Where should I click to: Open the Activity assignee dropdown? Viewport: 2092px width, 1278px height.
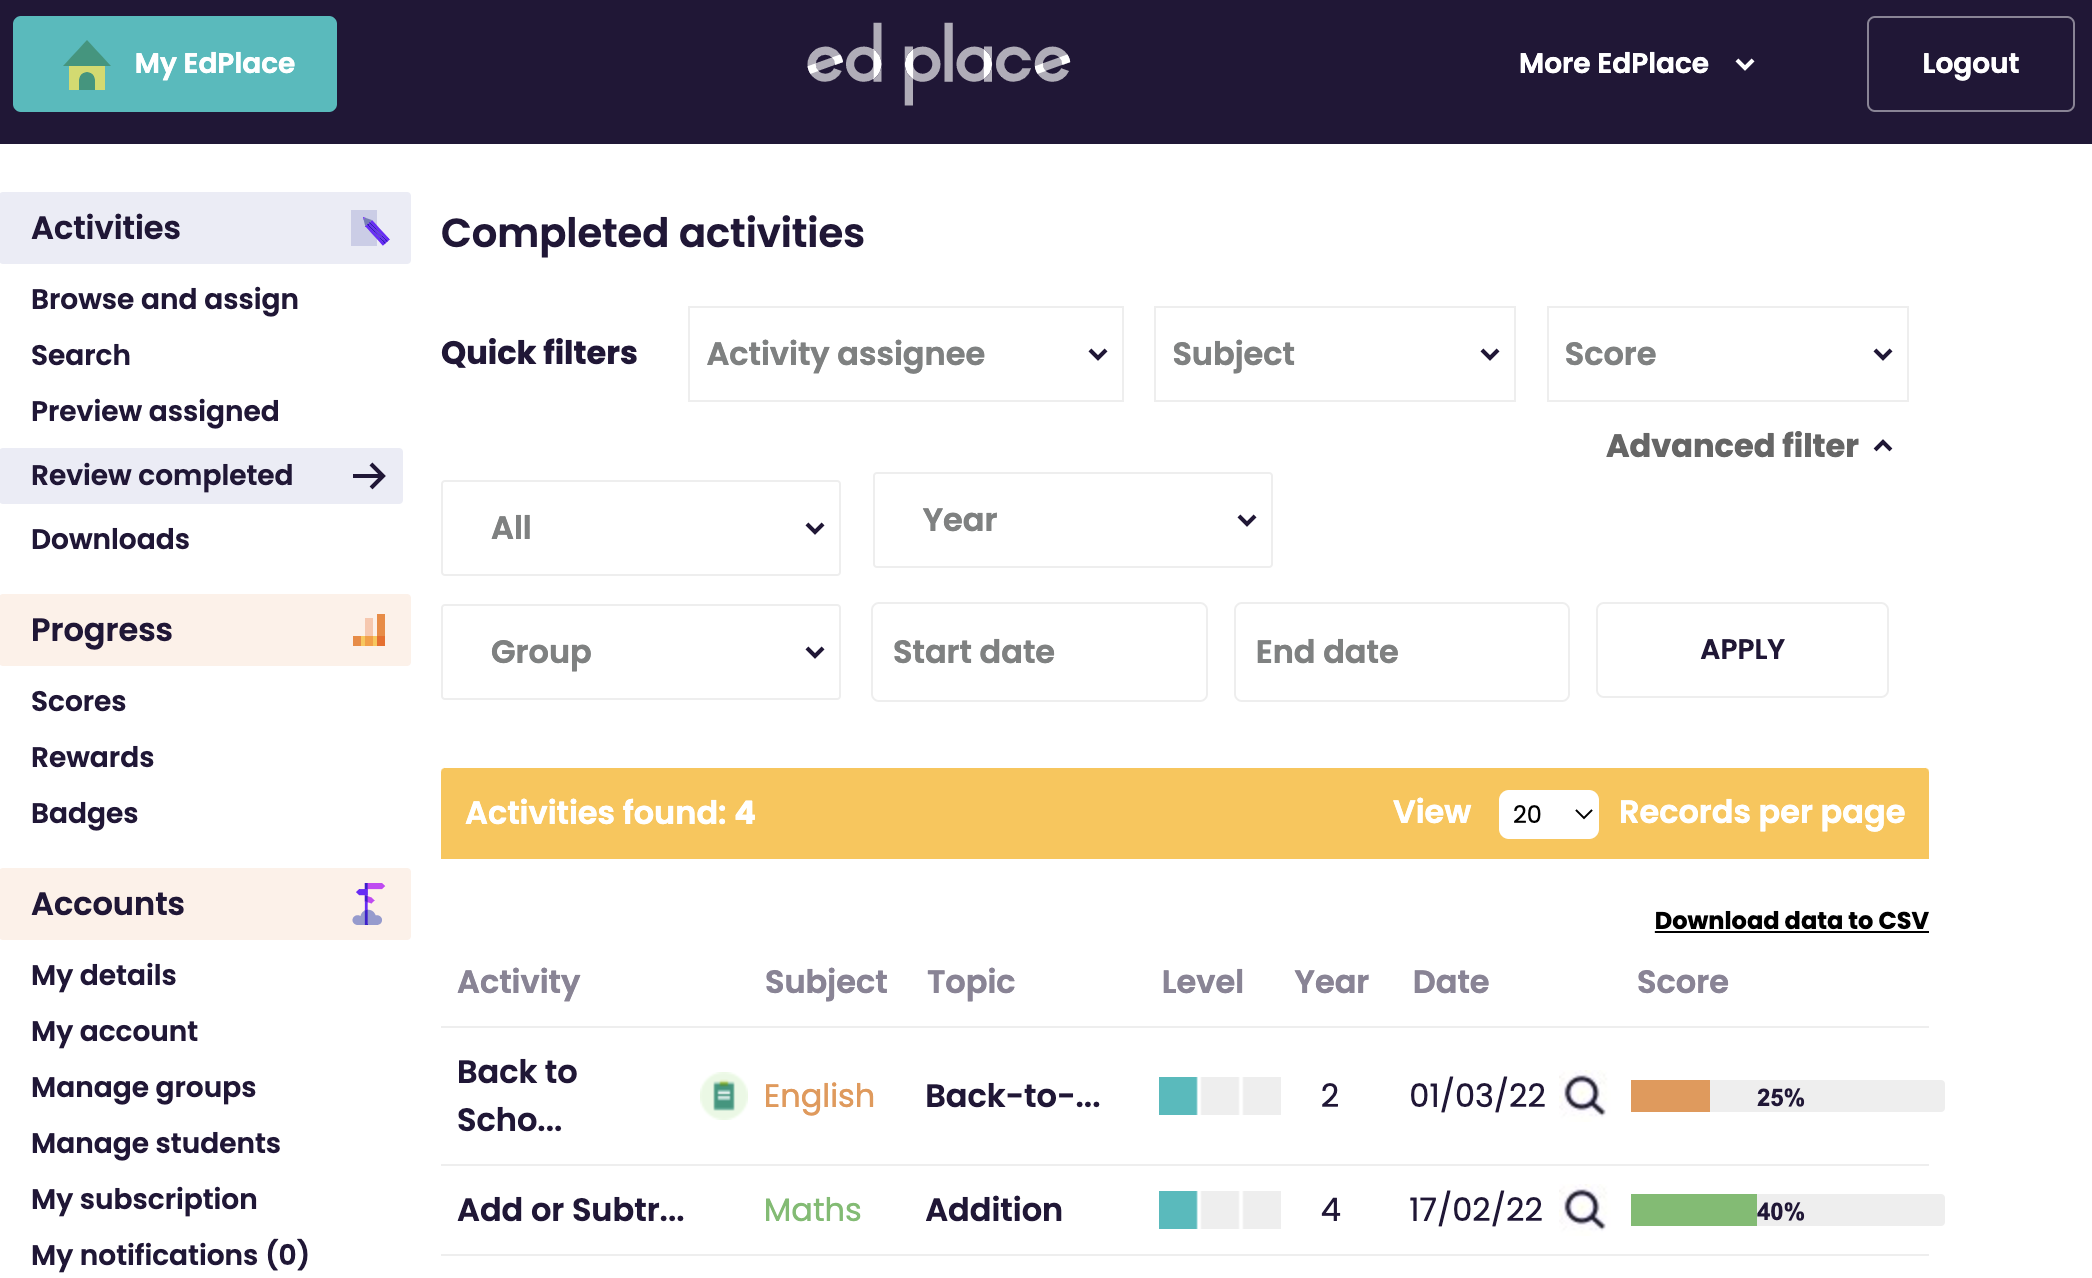[906, 354]
